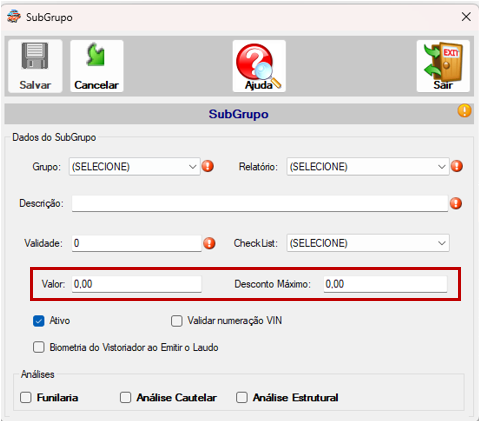Expand the Grupo dropdown
Screen dimensions: 479x421
[135, 166]
